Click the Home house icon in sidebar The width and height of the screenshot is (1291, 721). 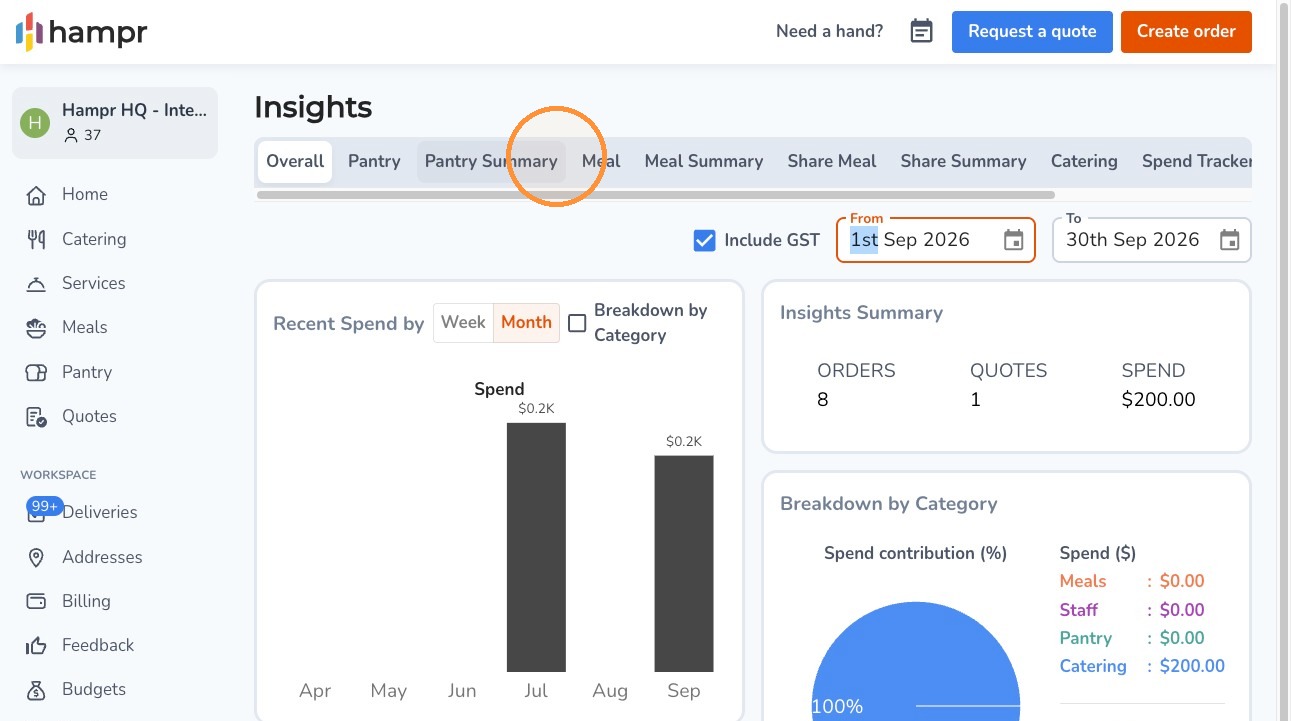[36, 195]
